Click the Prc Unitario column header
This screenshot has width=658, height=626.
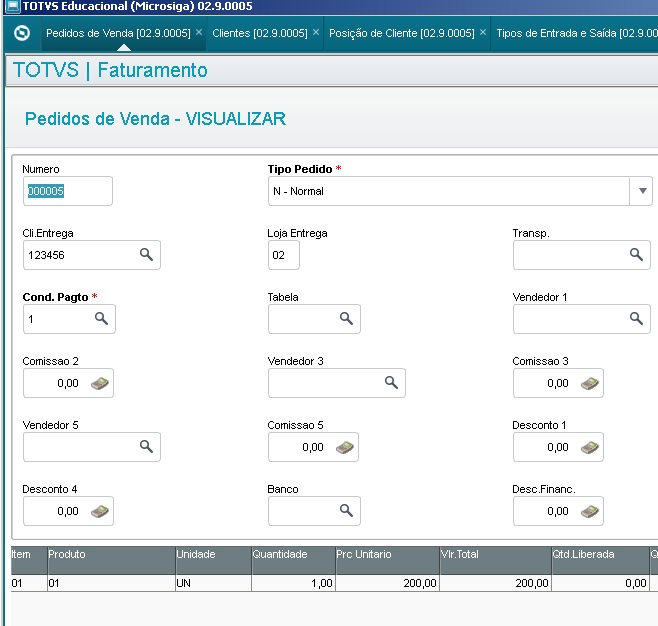click(x=387, y=560)
